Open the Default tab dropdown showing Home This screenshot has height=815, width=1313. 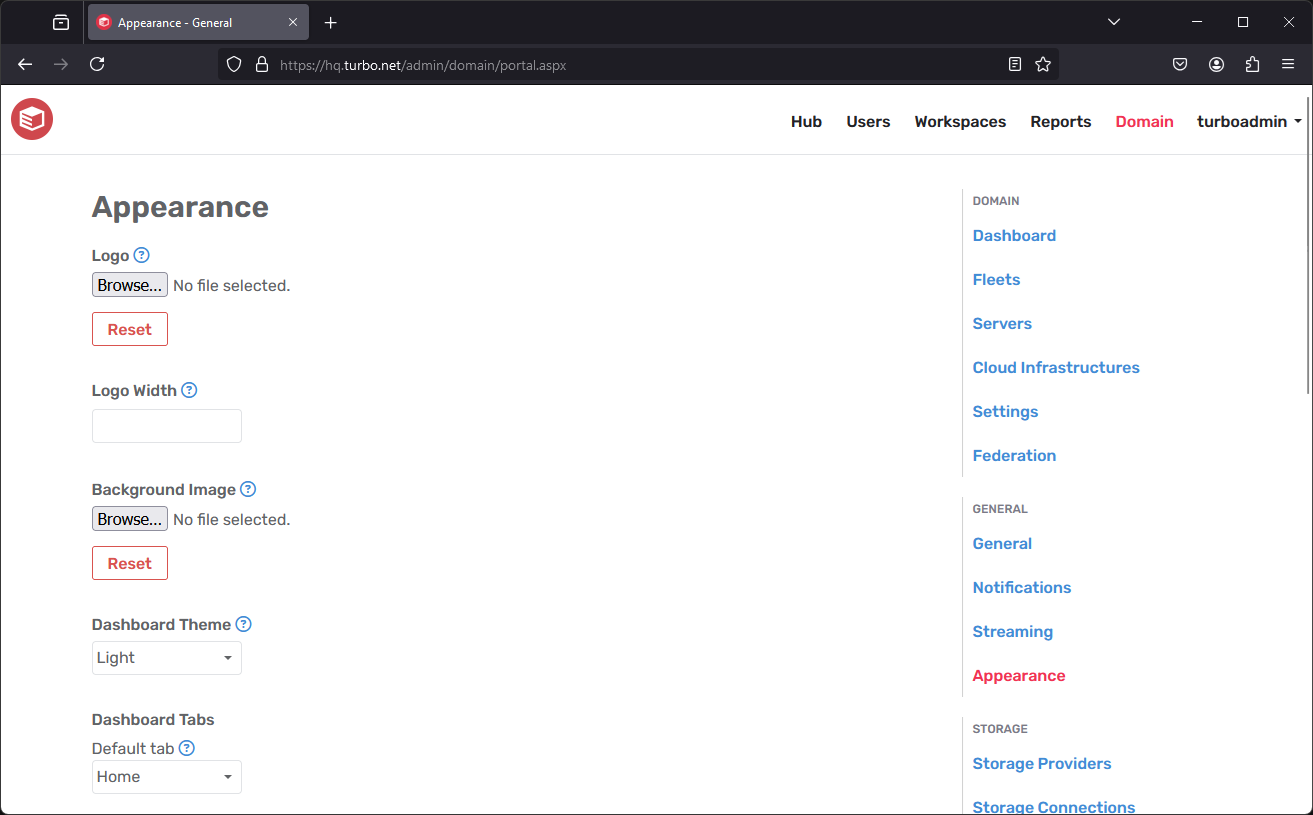pyautogui.click(x=166, y=777)
